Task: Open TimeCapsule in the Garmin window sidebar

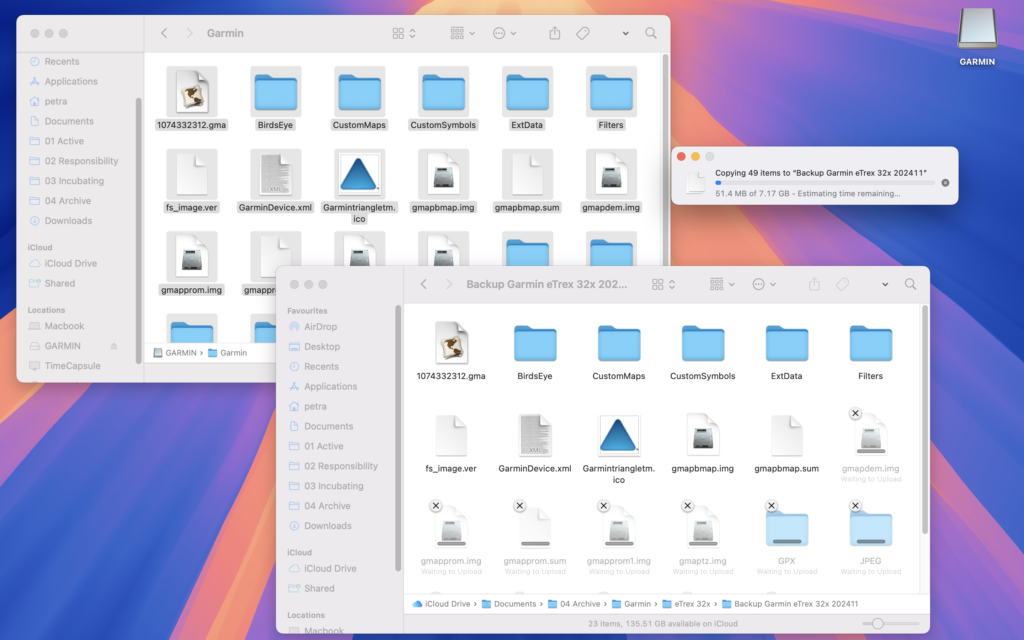Action: tap(72, 366)
